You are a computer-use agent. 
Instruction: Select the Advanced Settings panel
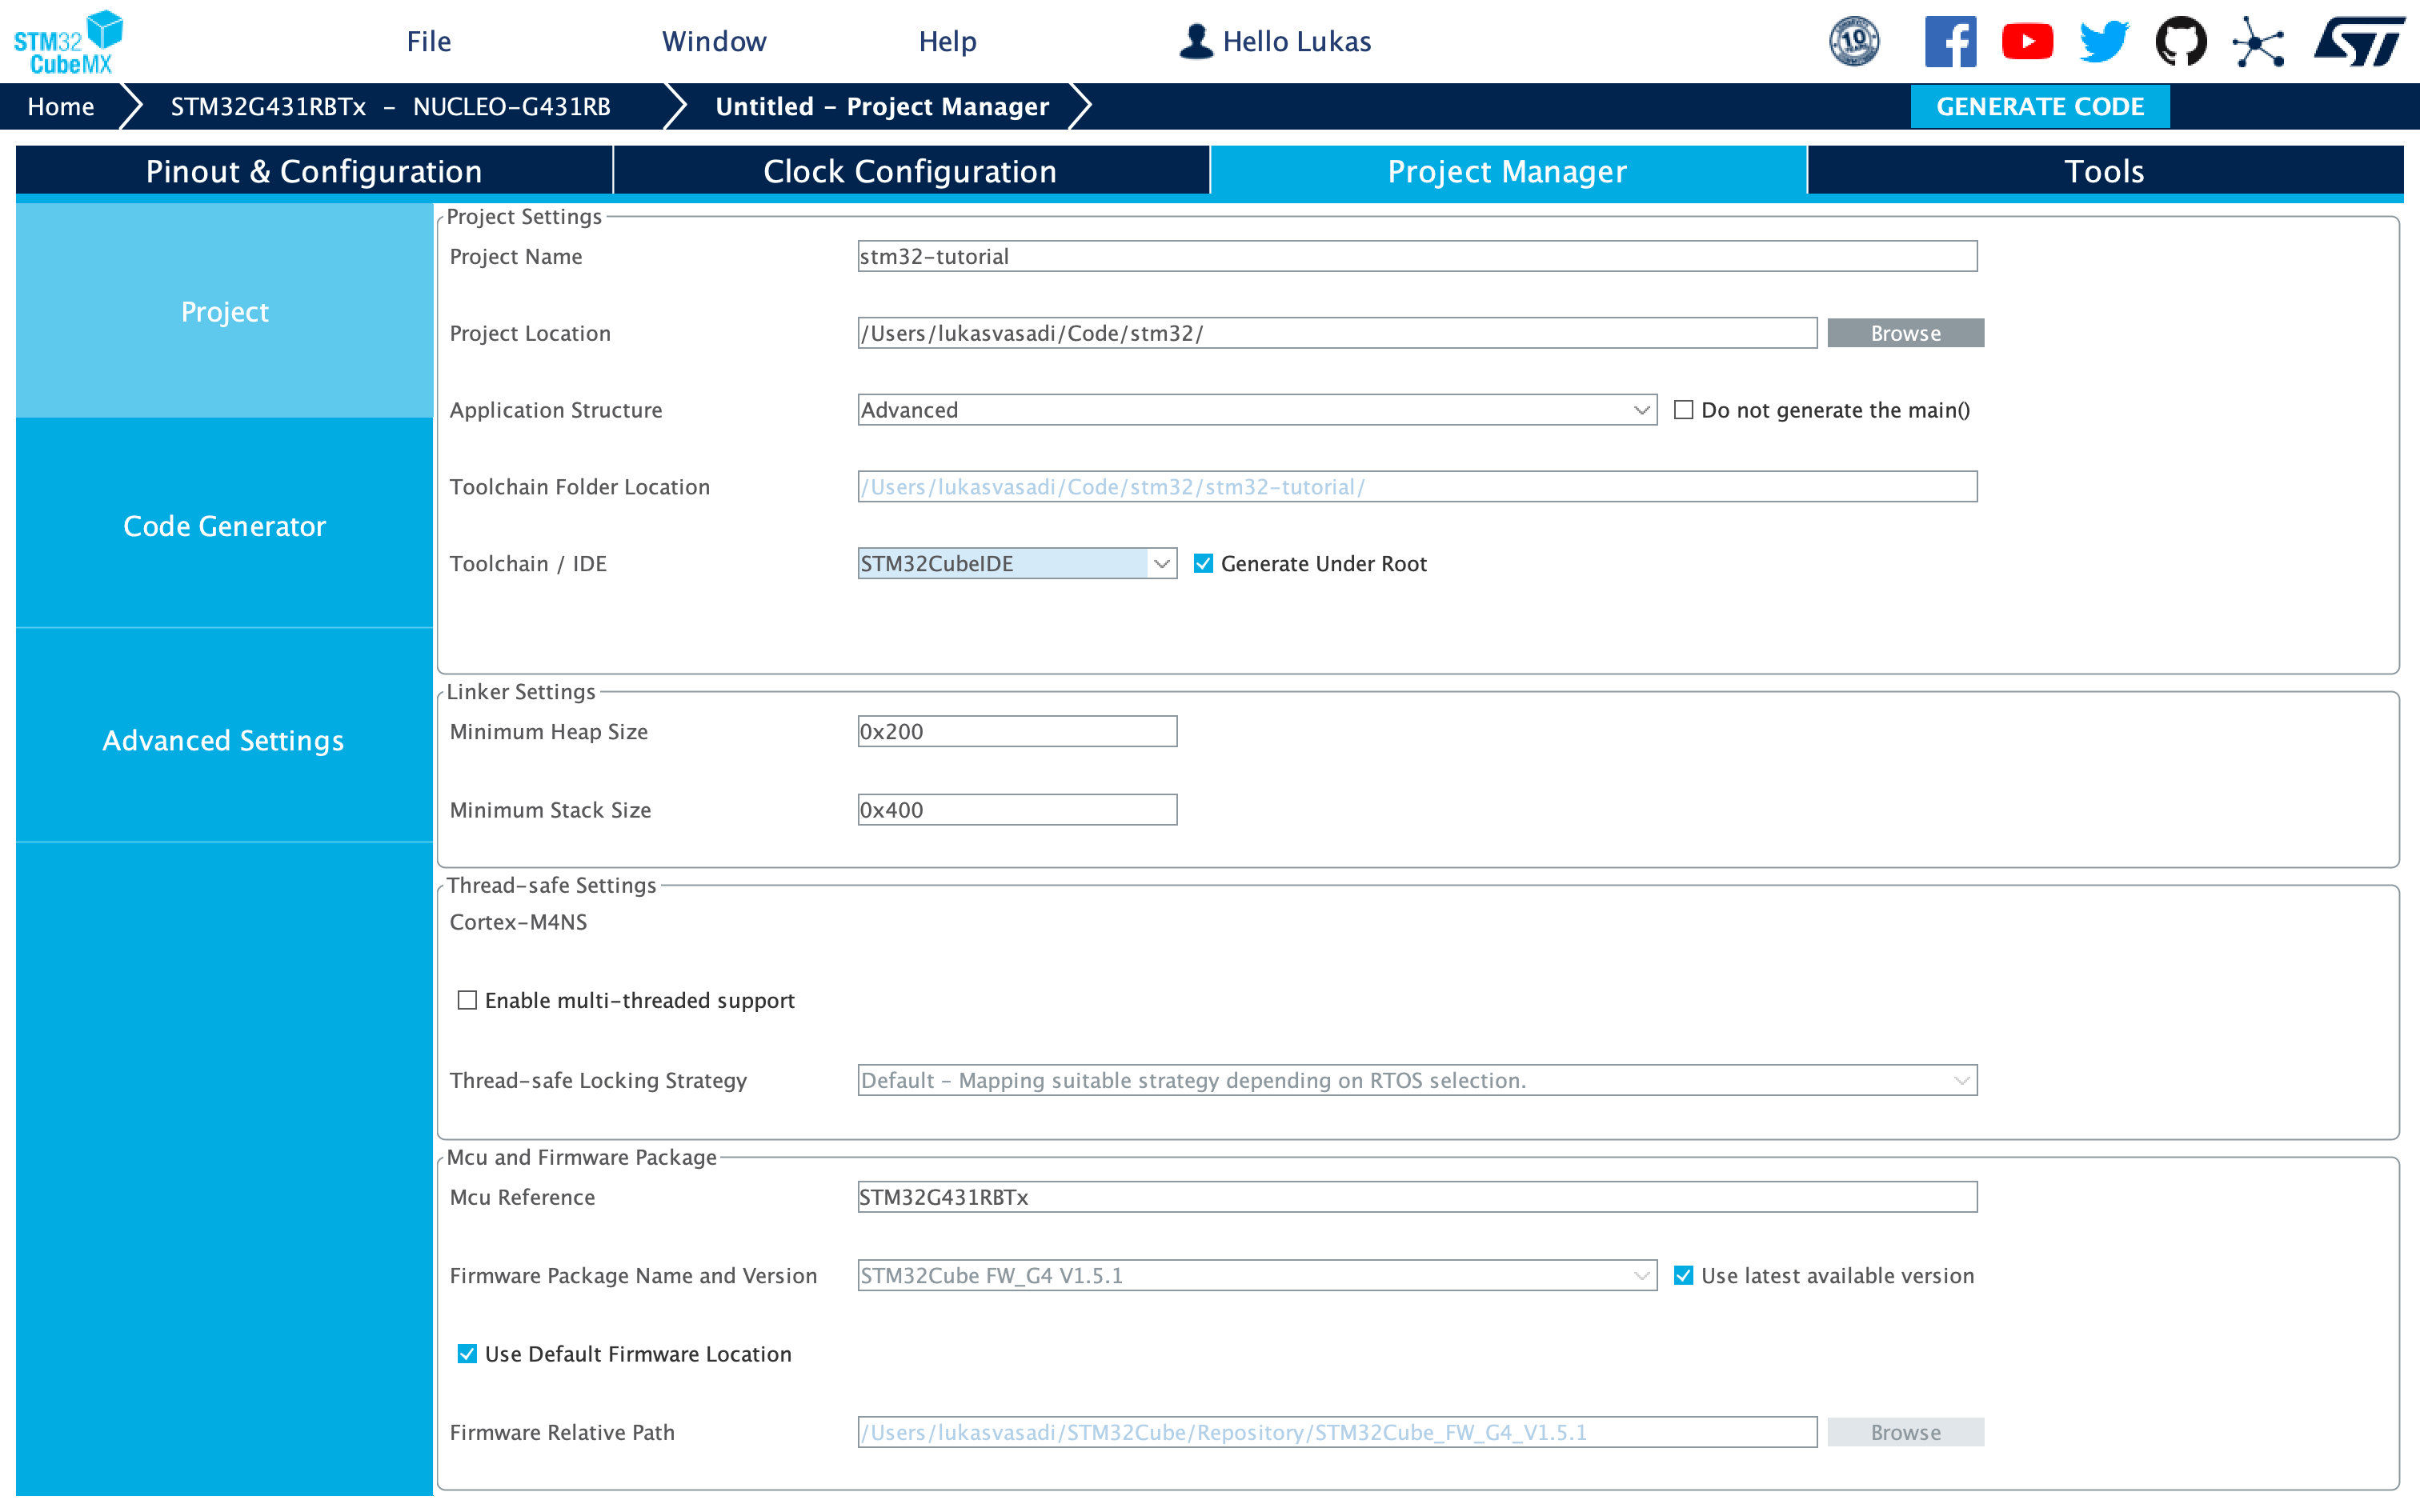223,740
